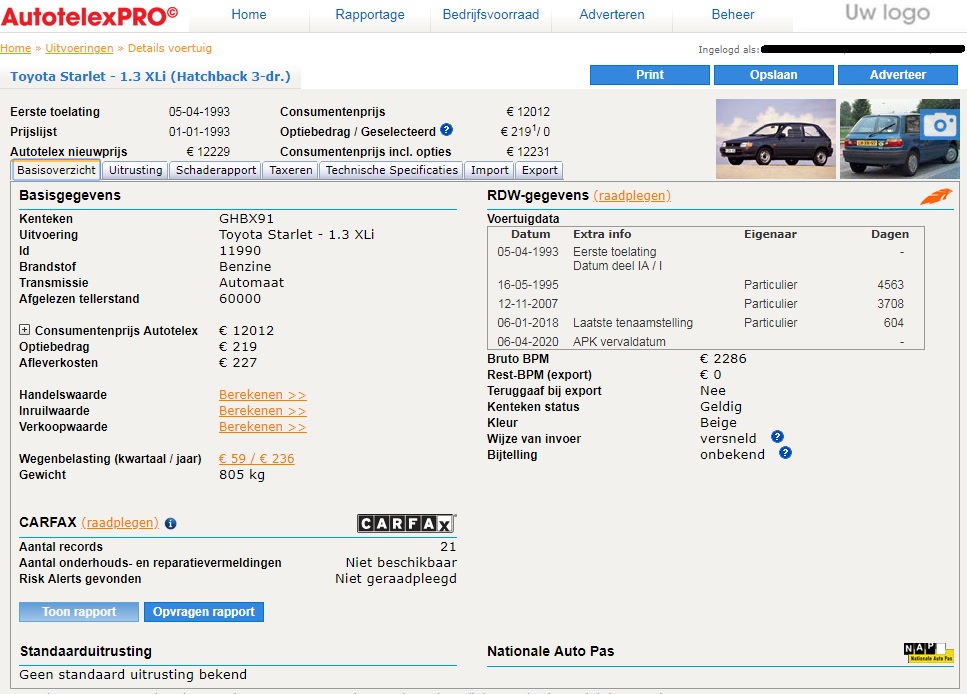The width and height of the screenshot is (967, 694).
Task: Expand the Consumentenprijs Autotelex plus box
Action: (x=25, y=330)
